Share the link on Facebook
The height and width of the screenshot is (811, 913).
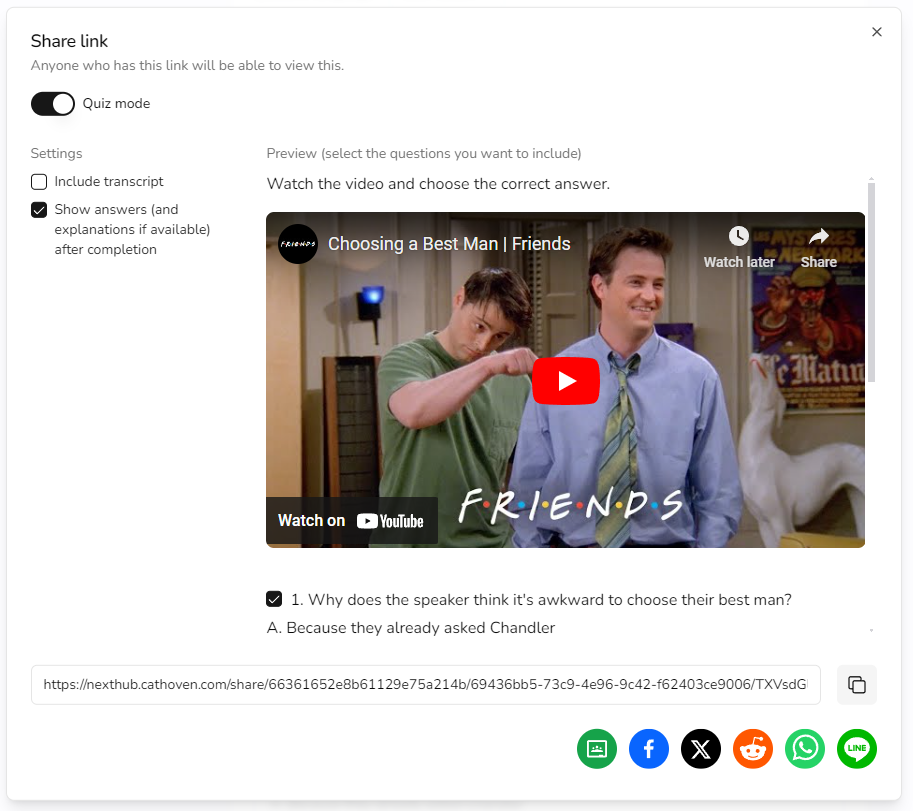tap(649, 749)
